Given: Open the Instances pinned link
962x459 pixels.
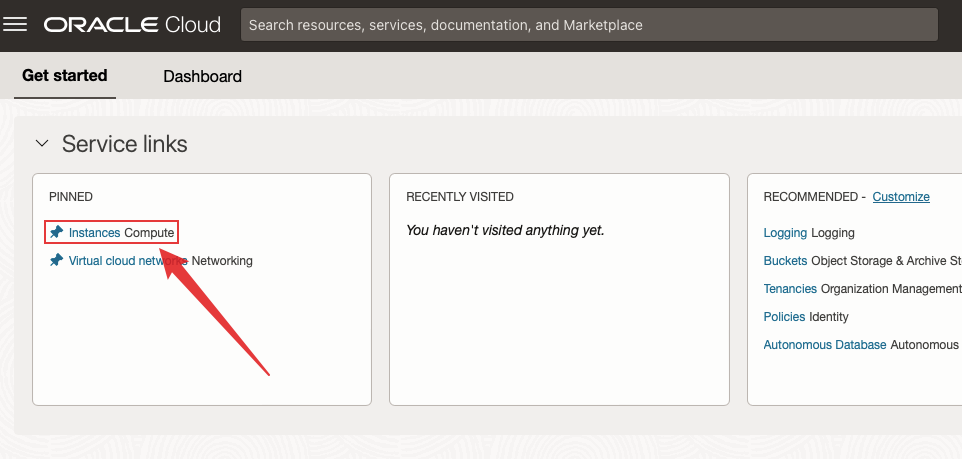Looking at the screenshot, I should coord(94,232).
